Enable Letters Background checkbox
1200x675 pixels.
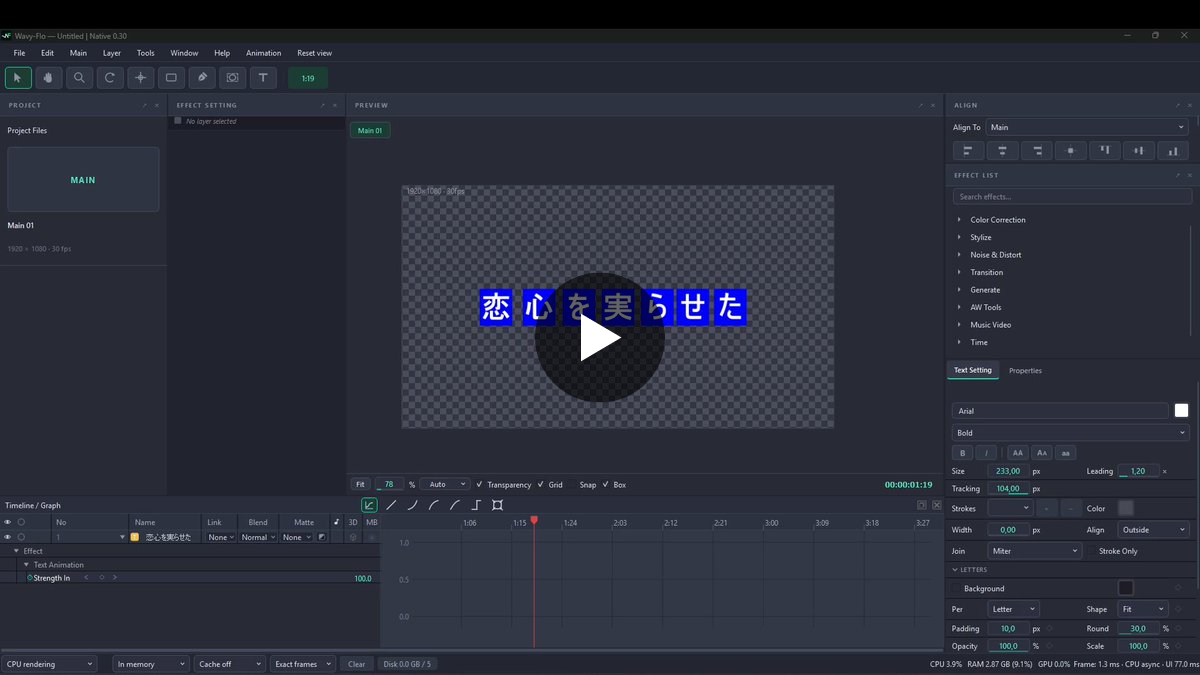coord(957,589)
